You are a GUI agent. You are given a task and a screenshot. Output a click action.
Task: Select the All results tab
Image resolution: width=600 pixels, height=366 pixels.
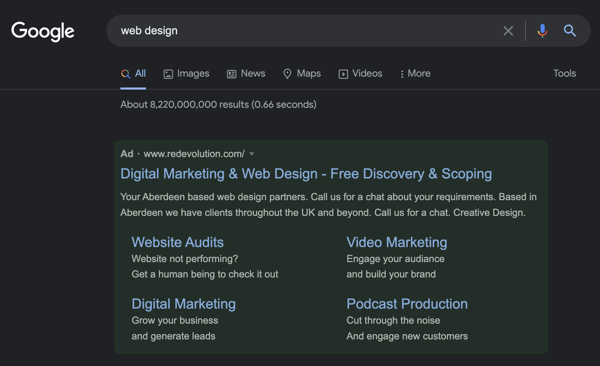133,74
